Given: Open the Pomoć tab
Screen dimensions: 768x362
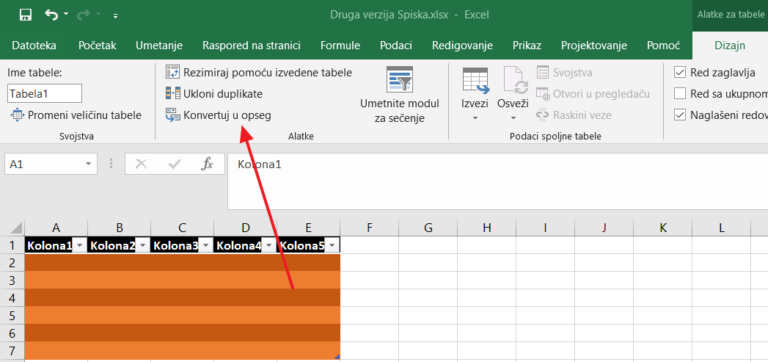Looking at the screenshot, I should coord(663,46).
